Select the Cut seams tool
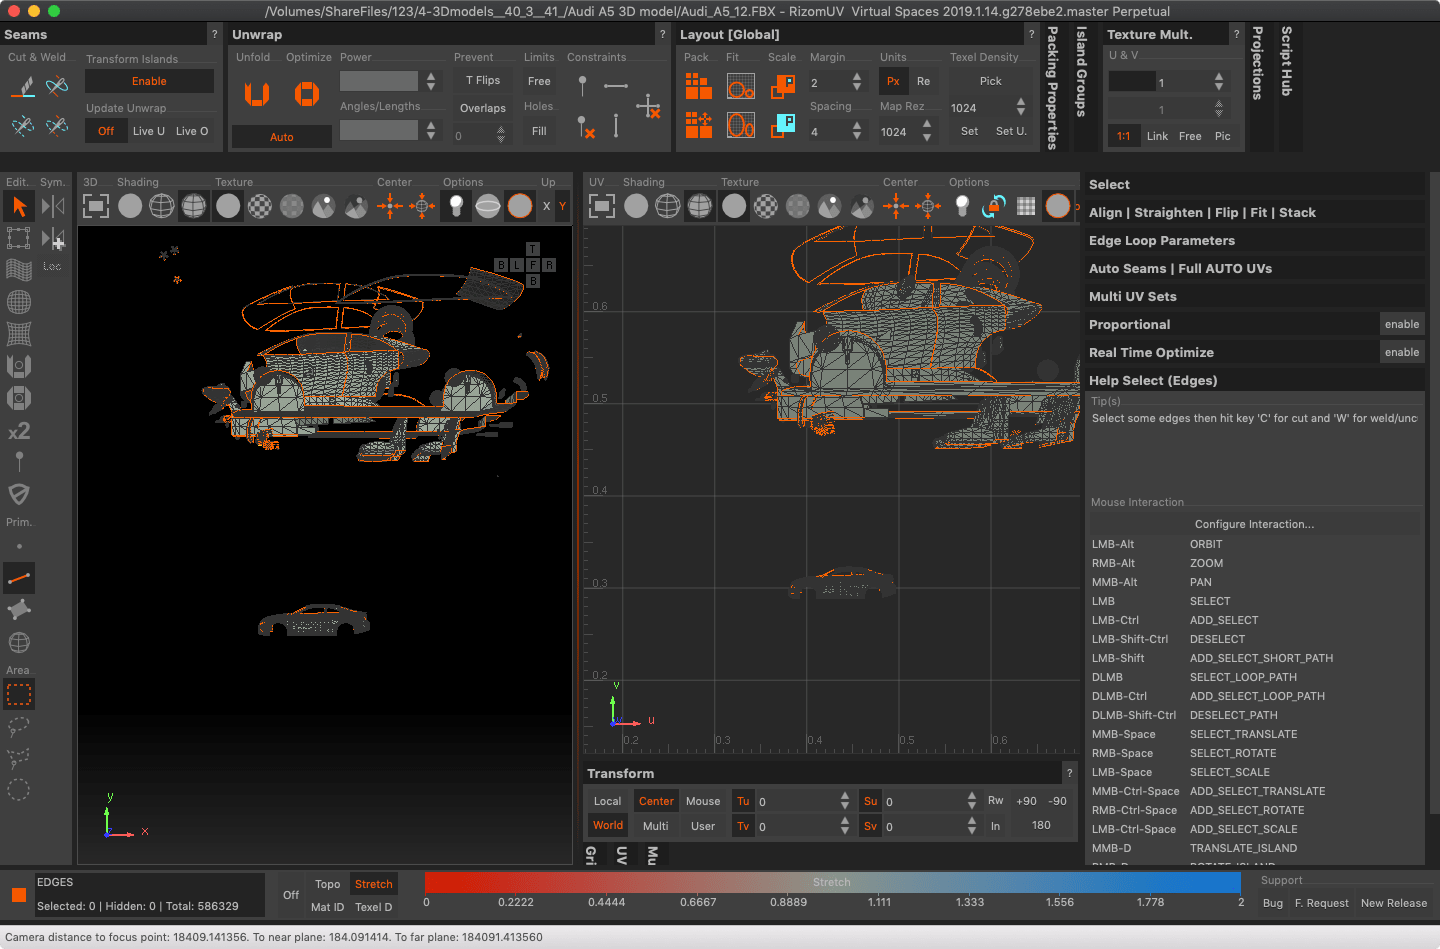 coord(22,87)
